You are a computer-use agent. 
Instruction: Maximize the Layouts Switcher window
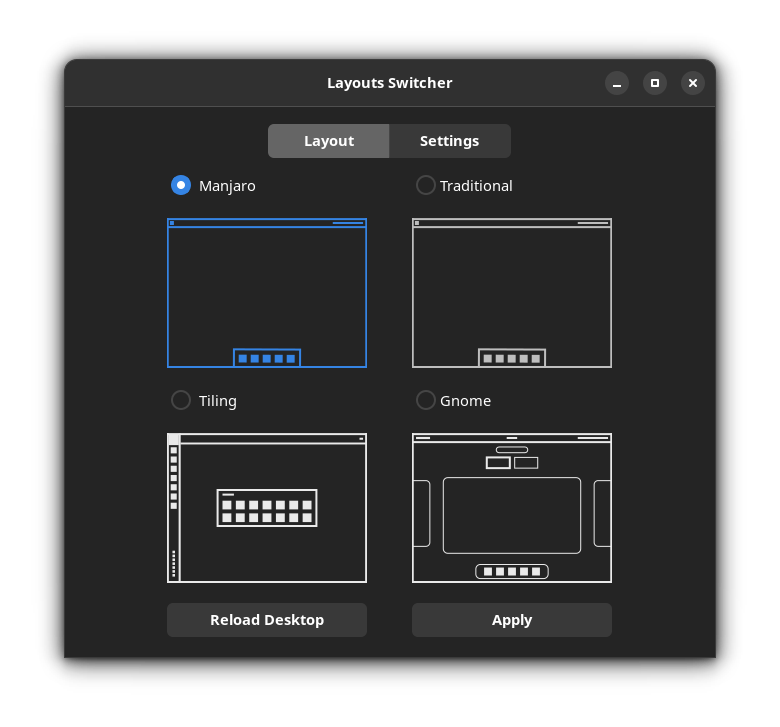[x=655, y=83]
